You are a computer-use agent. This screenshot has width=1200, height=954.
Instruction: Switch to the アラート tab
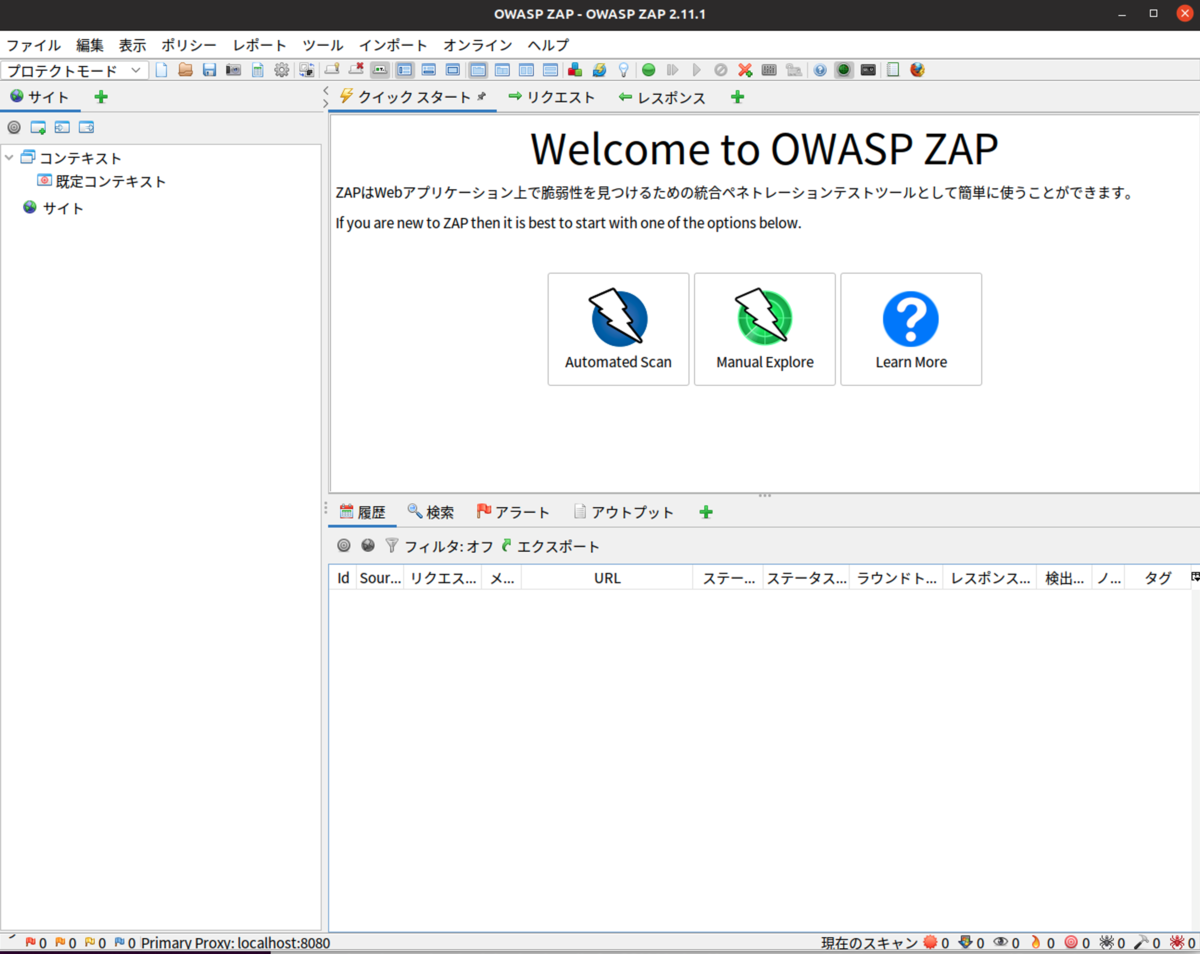pyautogui.click(x=513, y=512)
